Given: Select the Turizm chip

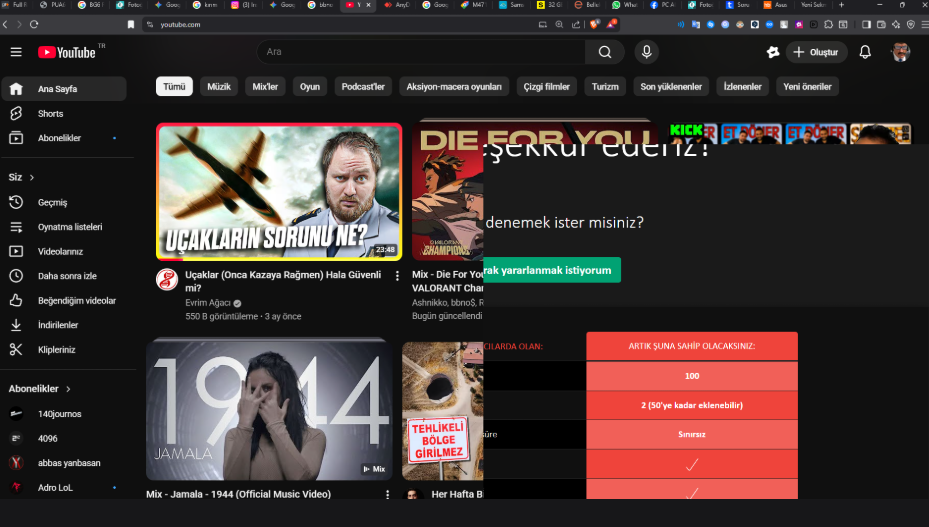Looking at the screenshot, I should pyautogui.click(x=605, y=87).
